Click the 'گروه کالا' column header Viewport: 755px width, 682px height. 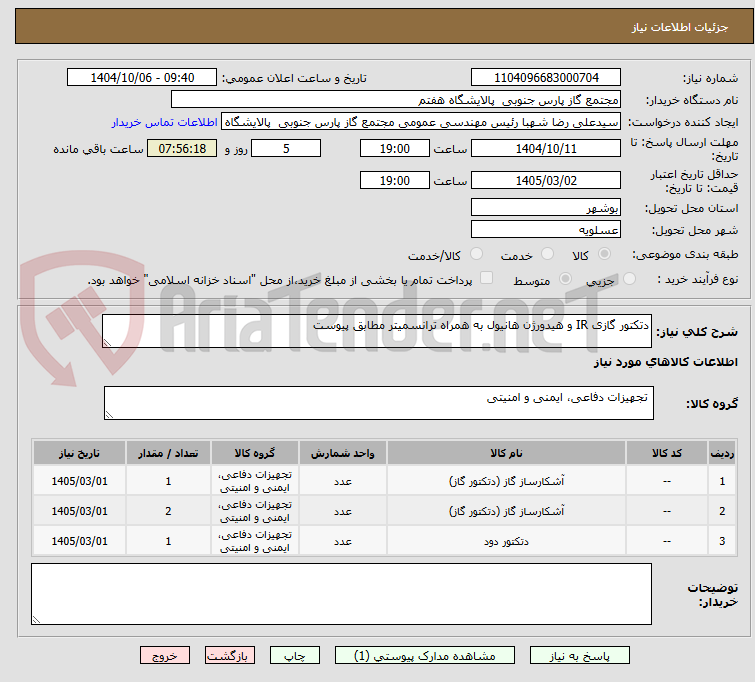click(255, 453)
